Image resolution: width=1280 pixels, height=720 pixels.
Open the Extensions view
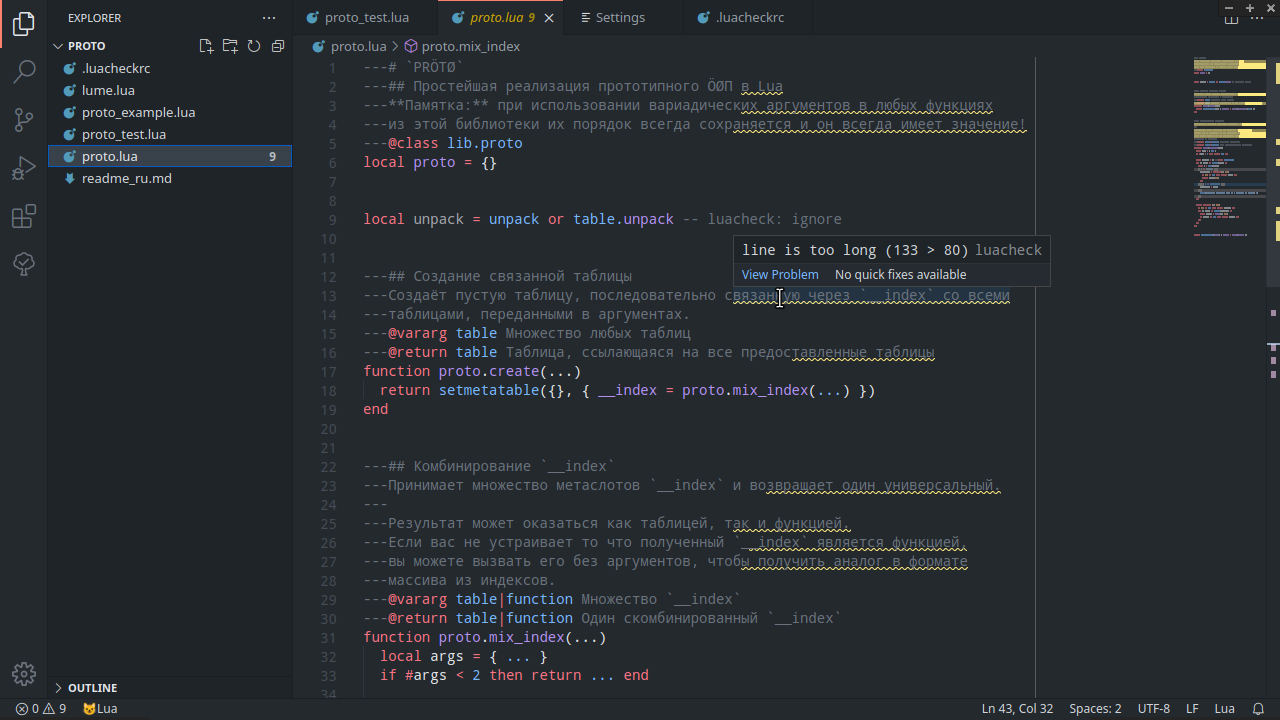pos(23,216)
